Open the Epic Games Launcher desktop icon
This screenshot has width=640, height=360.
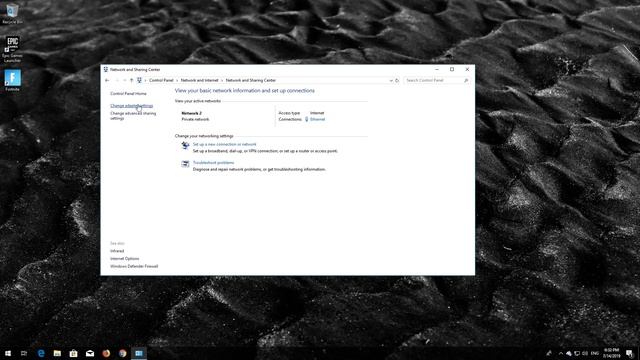pos(12,49)
